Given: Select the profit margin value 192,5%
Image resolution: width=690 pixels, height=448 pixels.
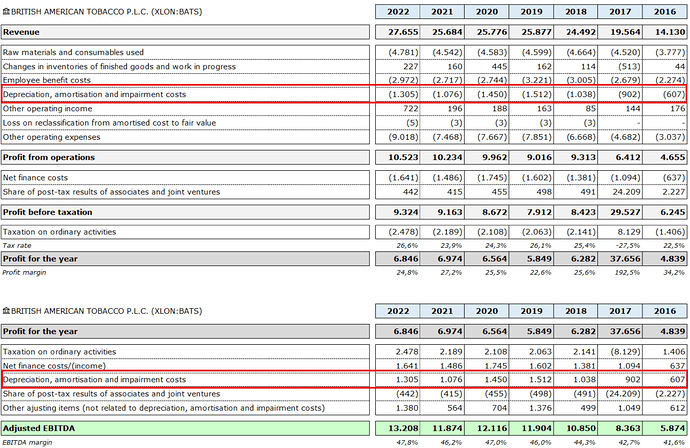Looking at the screenshot, I should pos(628,272).
